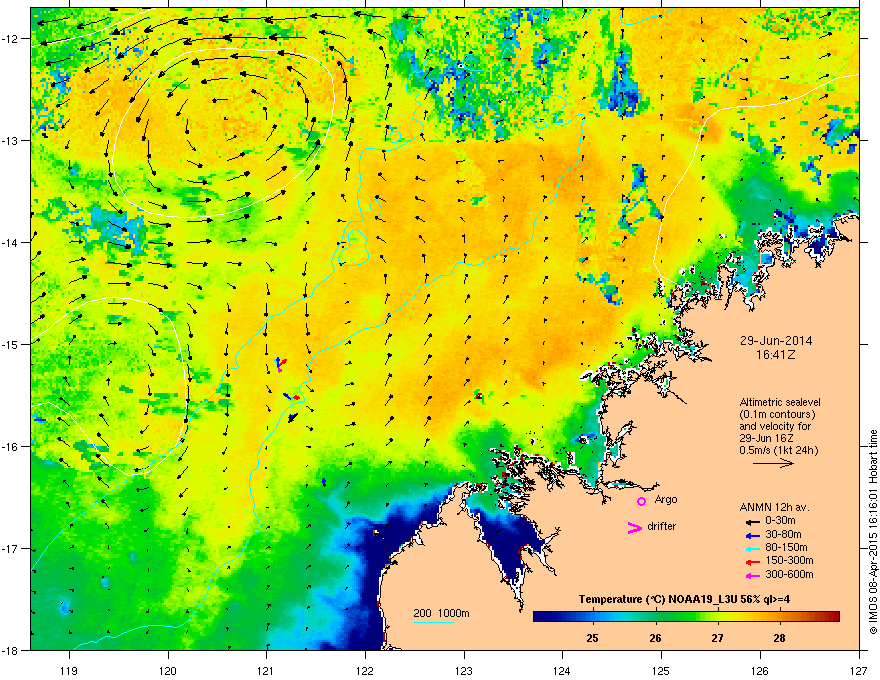The height and width of the screenshot is (680, 880).
Task: Click the latitude axis label -18
Action: click(x=12, y=650)
